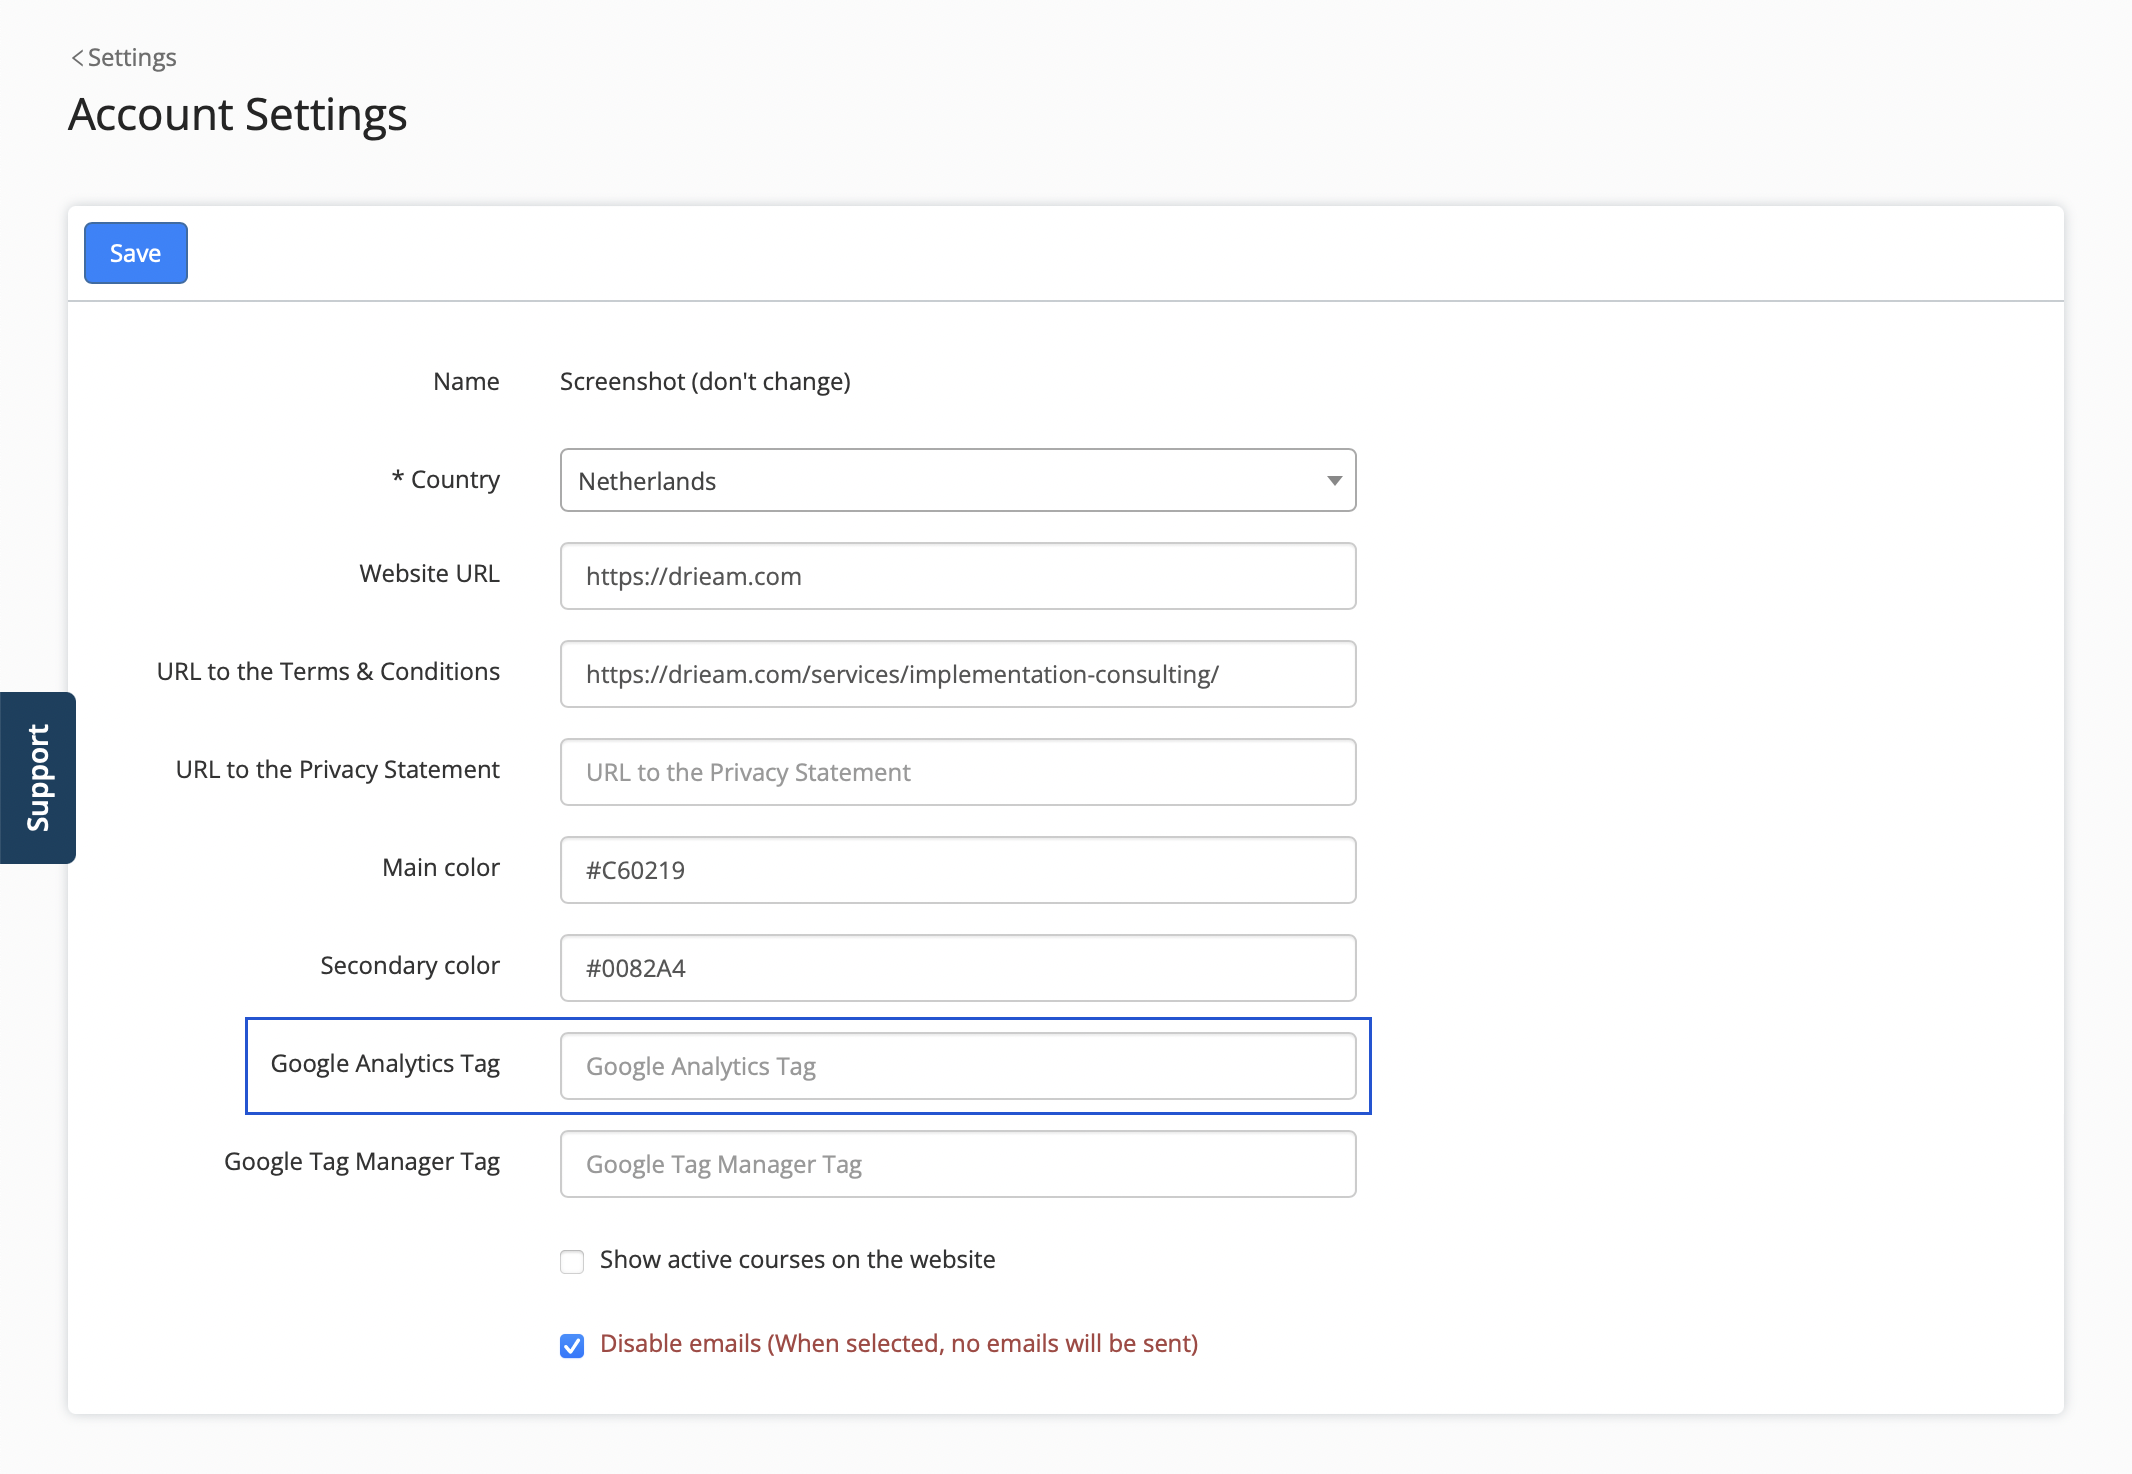Go back to Settings link
The height and width of the screenshot is (1474, 2132).
click(124, 57)
